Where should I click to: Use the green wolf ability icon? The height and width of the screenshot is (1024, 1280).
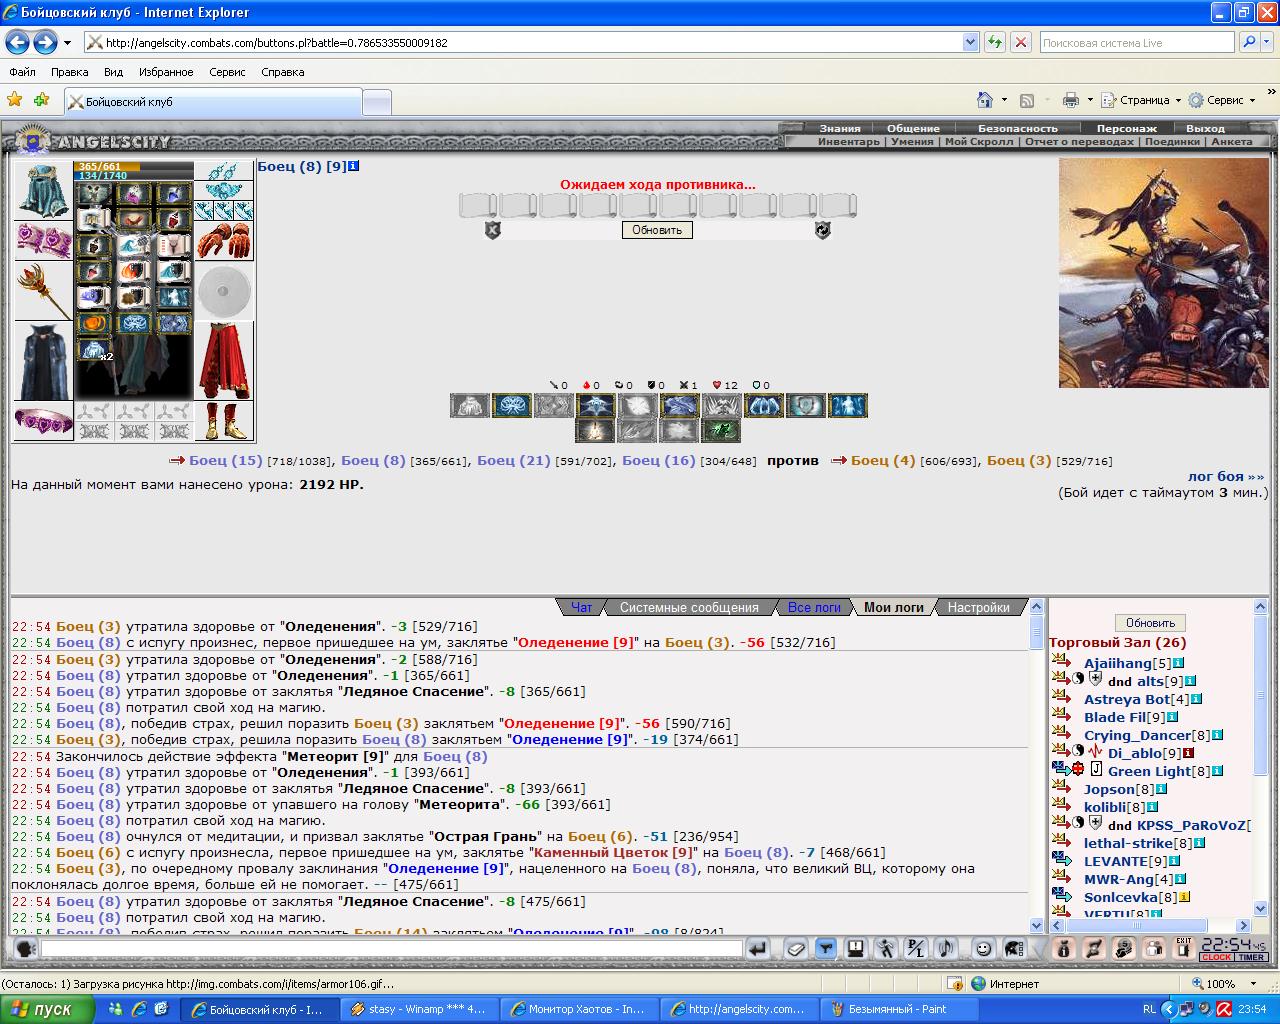(719, 431)
